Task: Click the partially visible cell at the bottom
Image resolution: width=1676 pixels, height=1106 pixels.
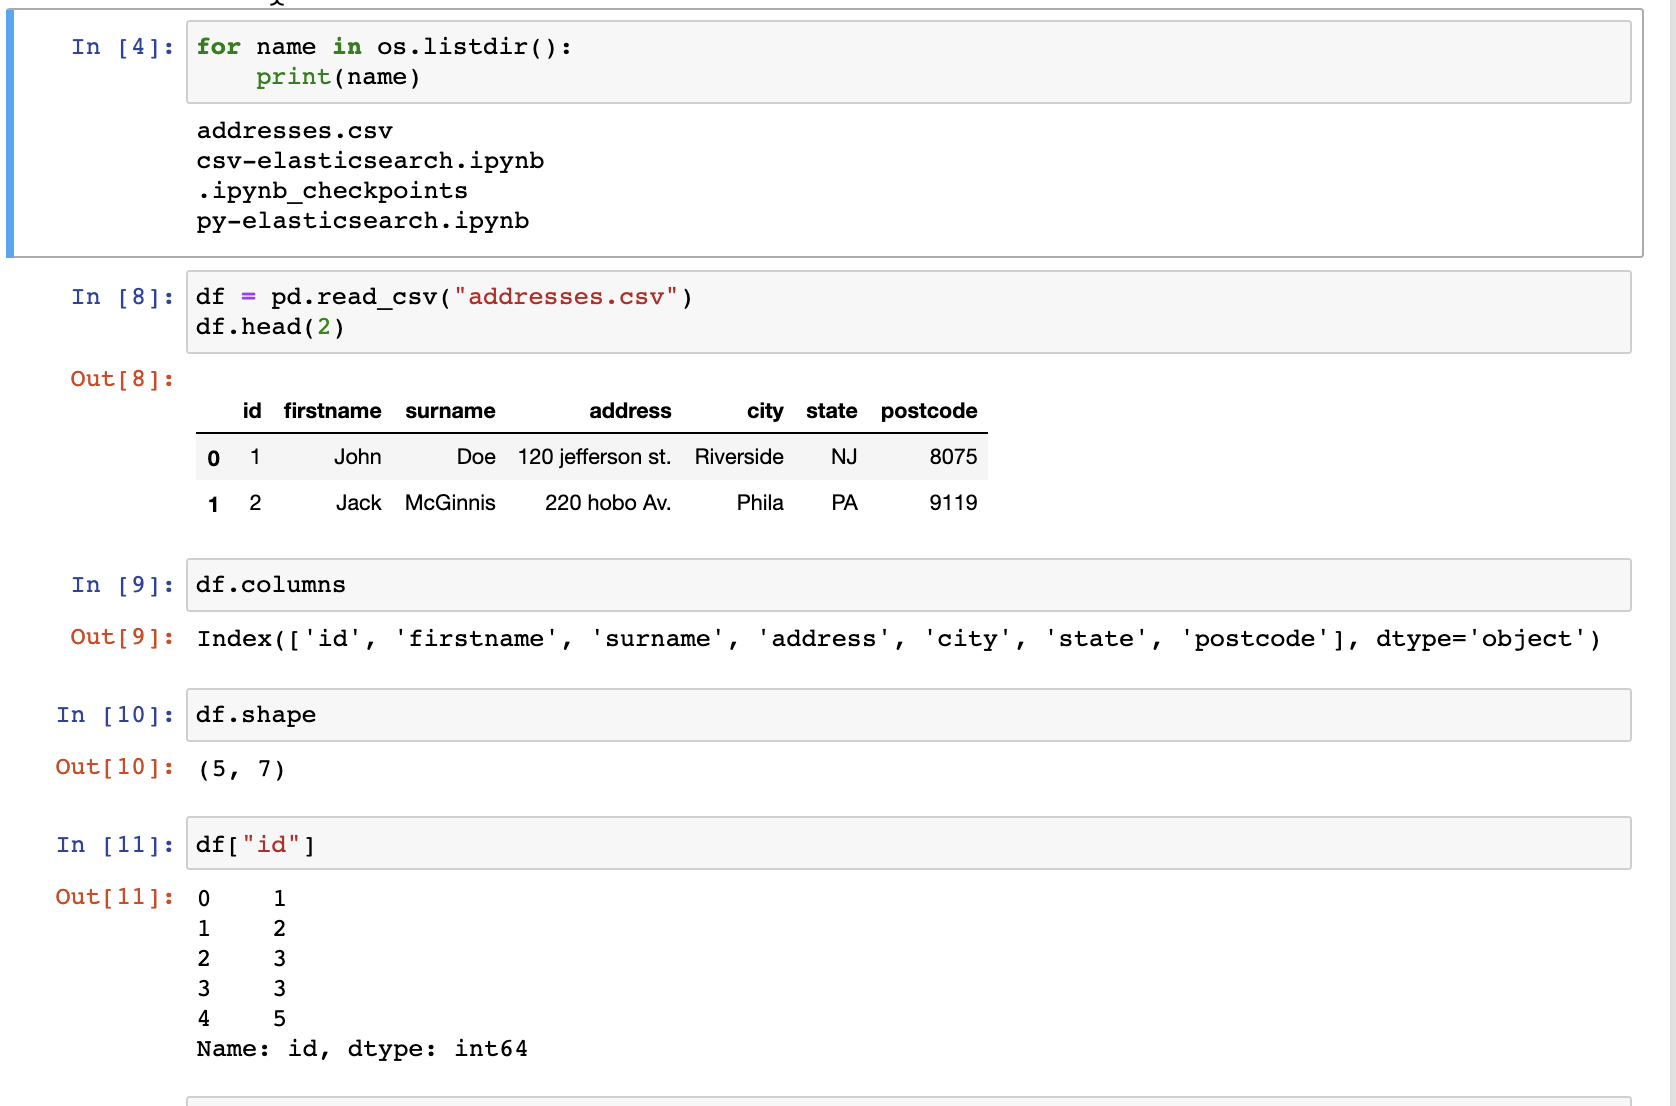Action: tap(900, 1100)
